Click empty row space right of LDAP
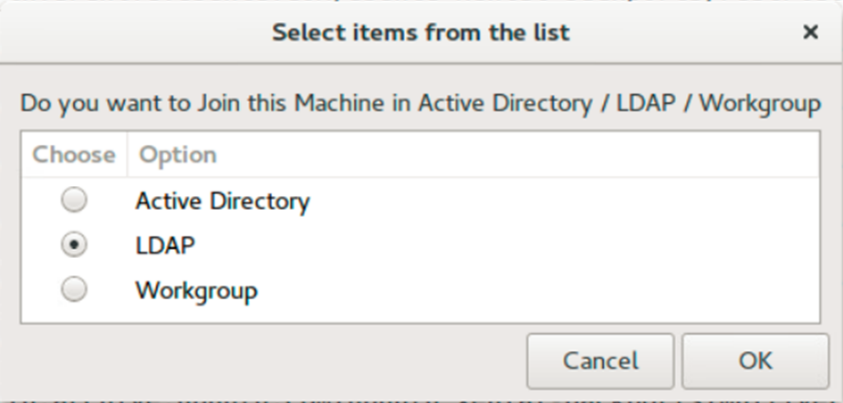The height and width of the screenshot is (403, 843). [505, 246]
